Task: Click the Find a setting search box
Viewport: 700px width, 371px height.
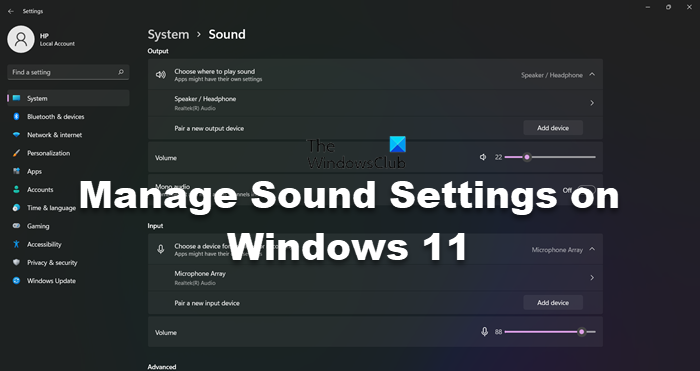Action: click(68, 72)
